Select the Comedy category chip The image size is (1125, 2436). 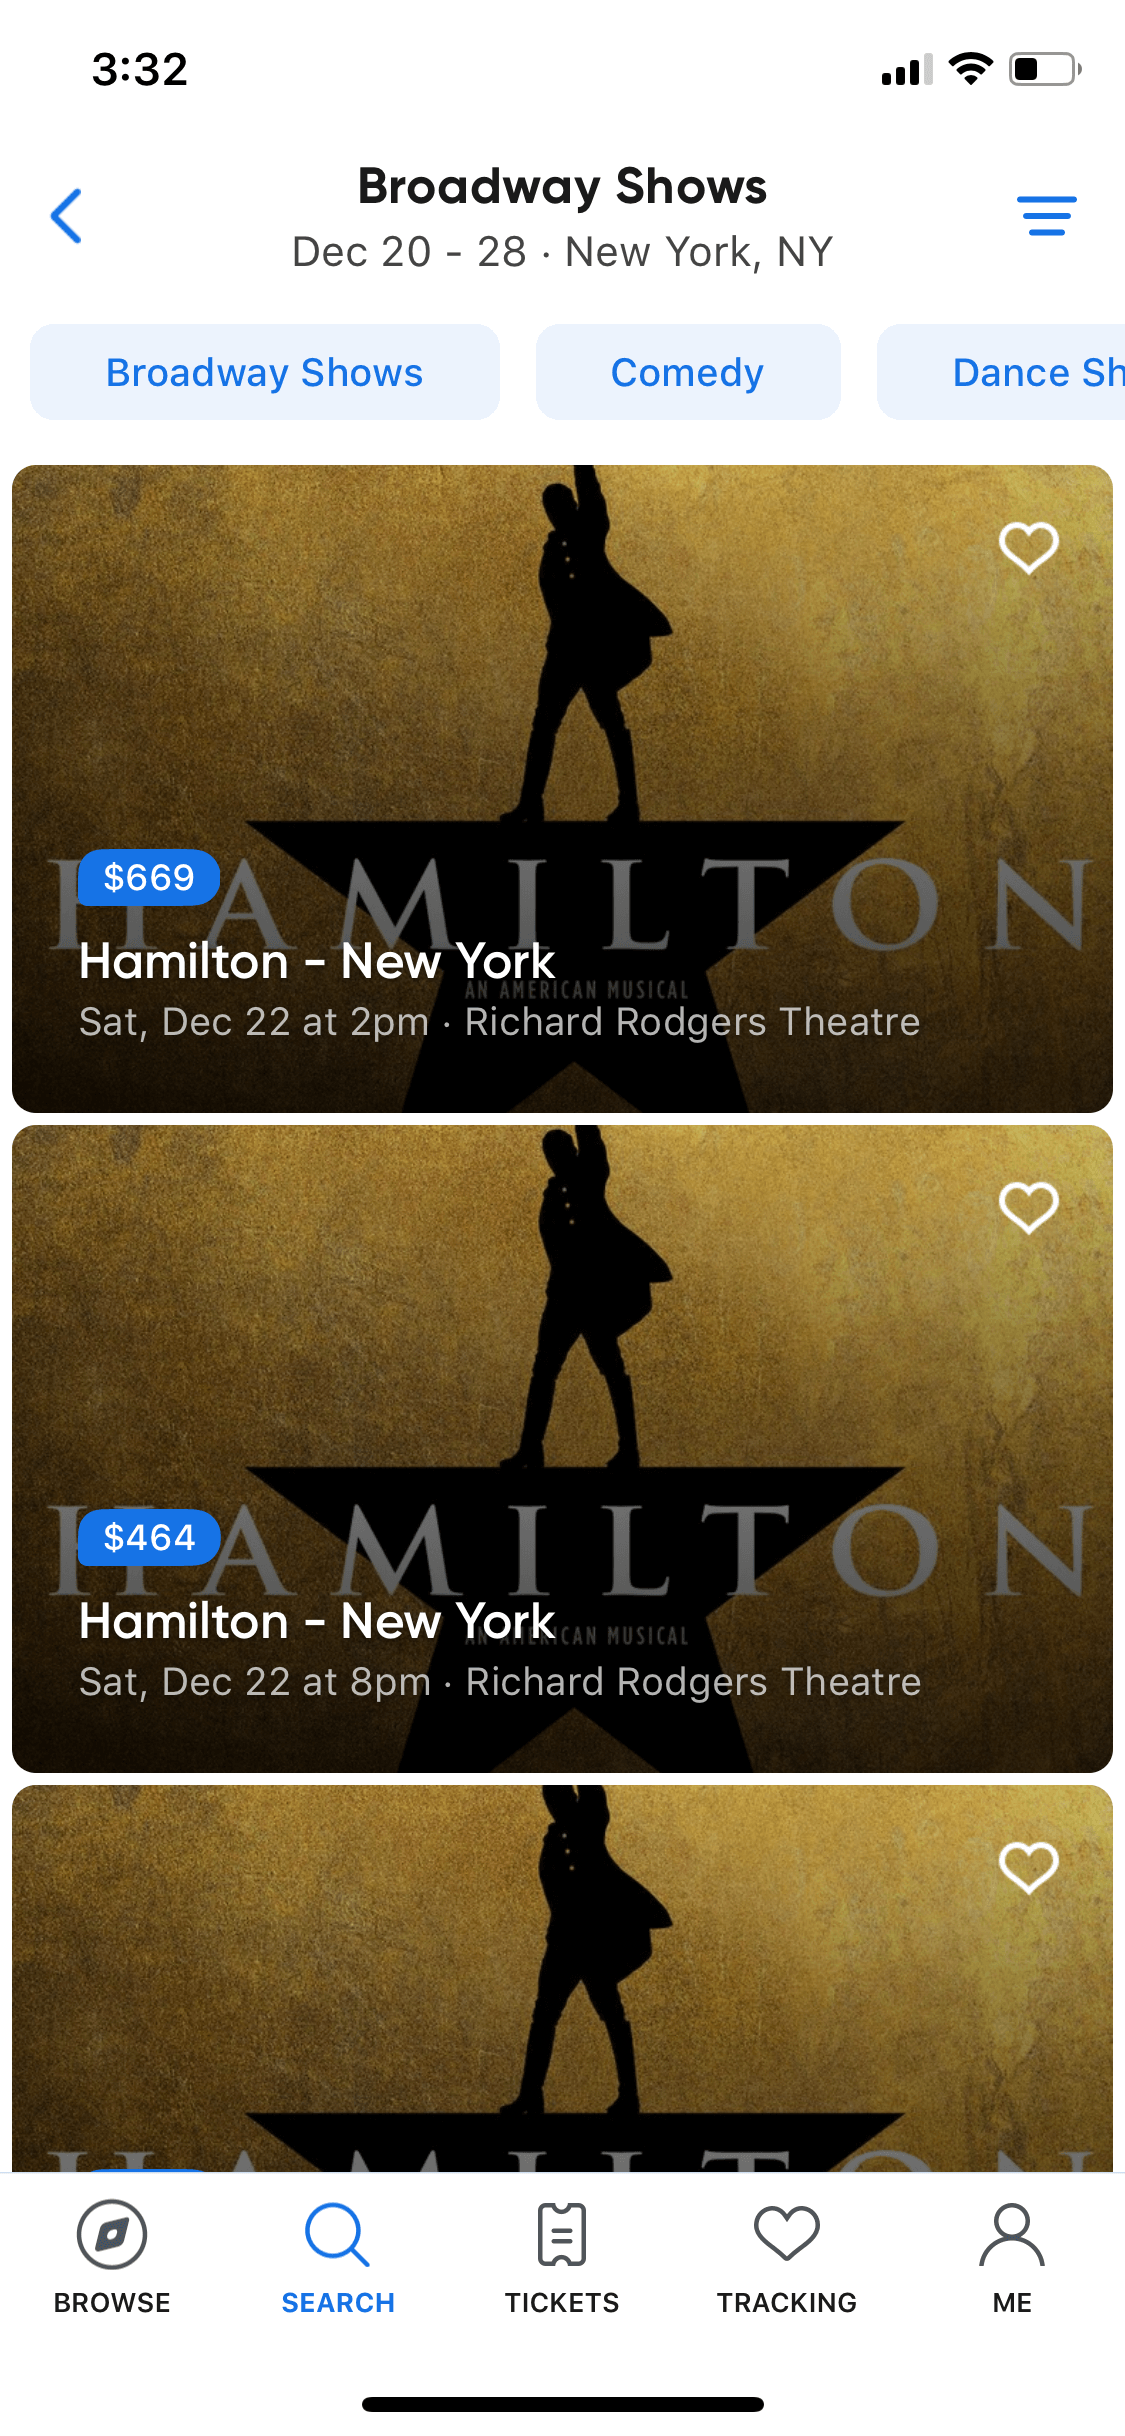[688, 372]
